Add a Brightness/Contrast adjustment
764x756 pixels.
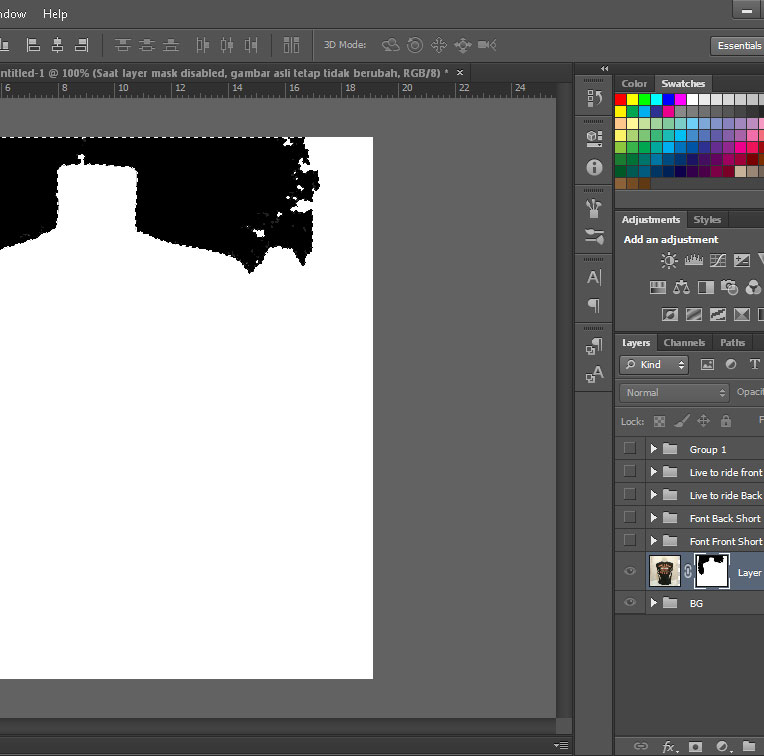click(669, 261)
